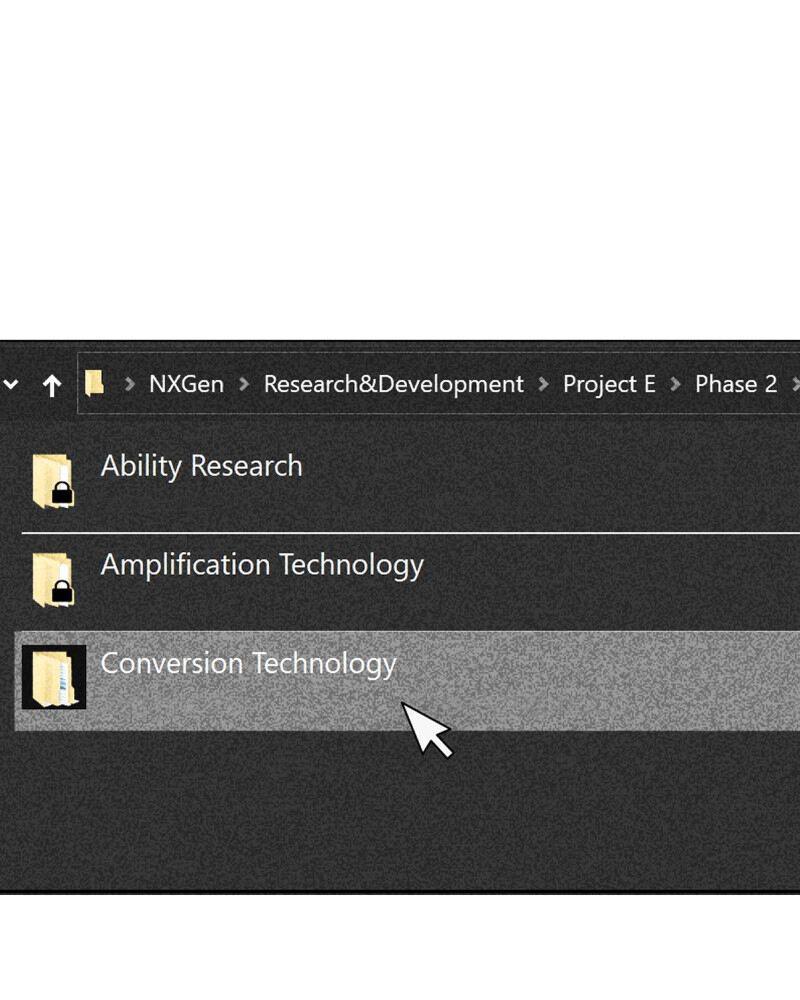Click the Conversion Technology folder icon

coord(54,677)
